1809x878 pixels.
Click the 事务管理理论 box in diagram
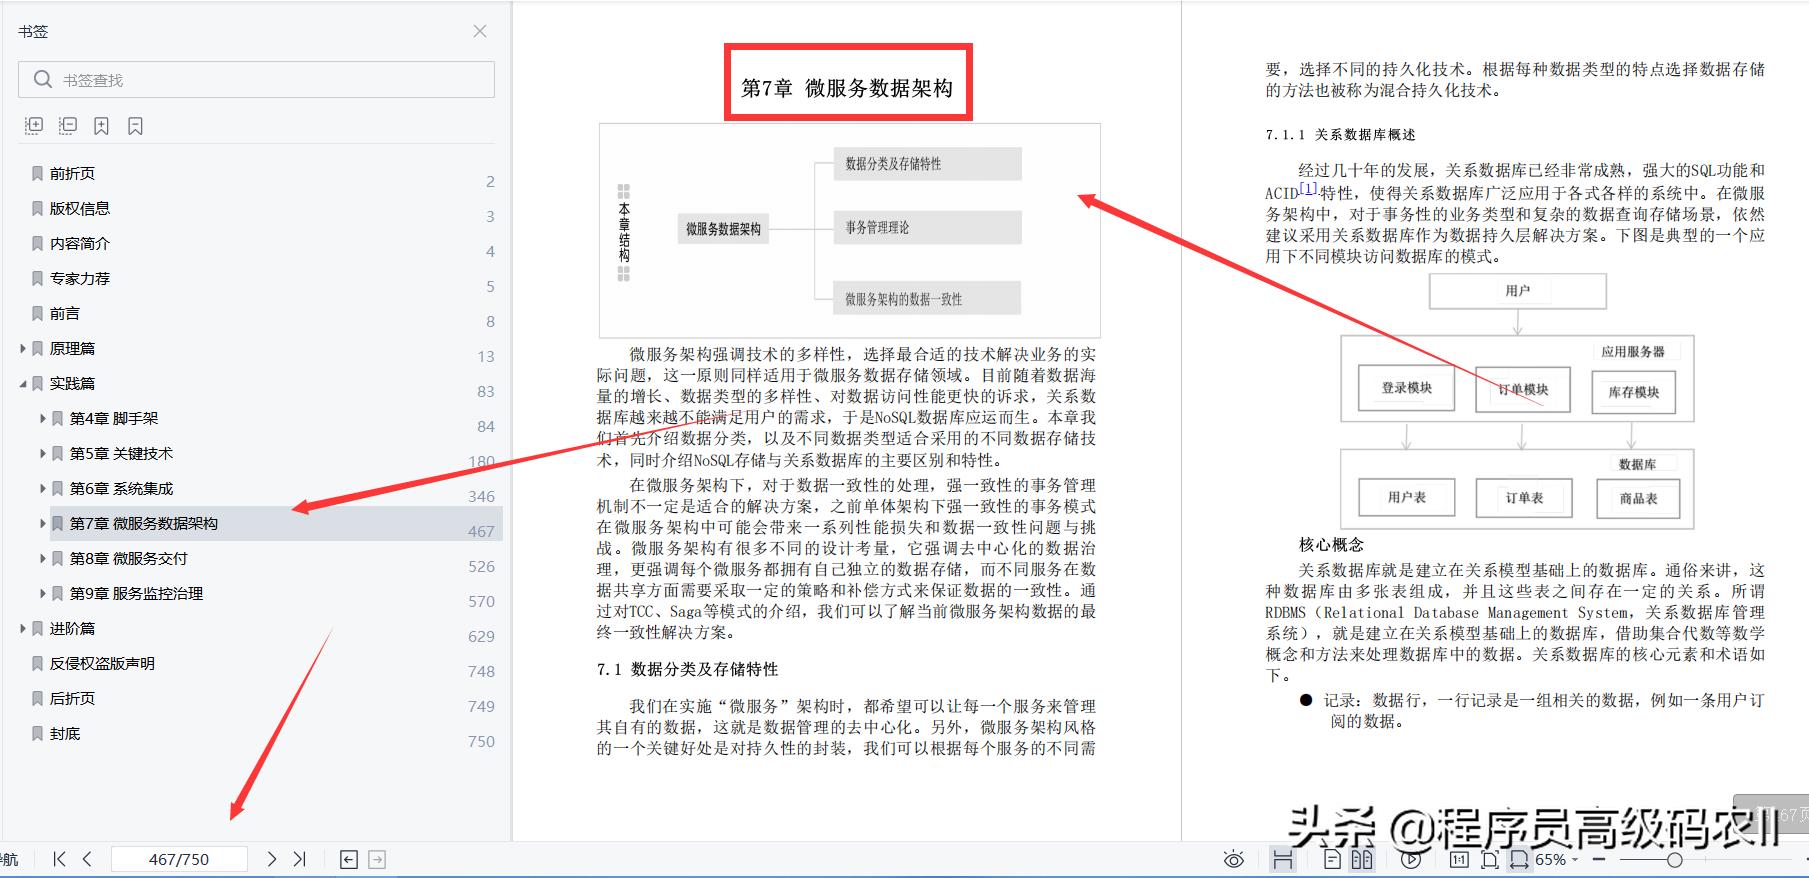point(928,227)
